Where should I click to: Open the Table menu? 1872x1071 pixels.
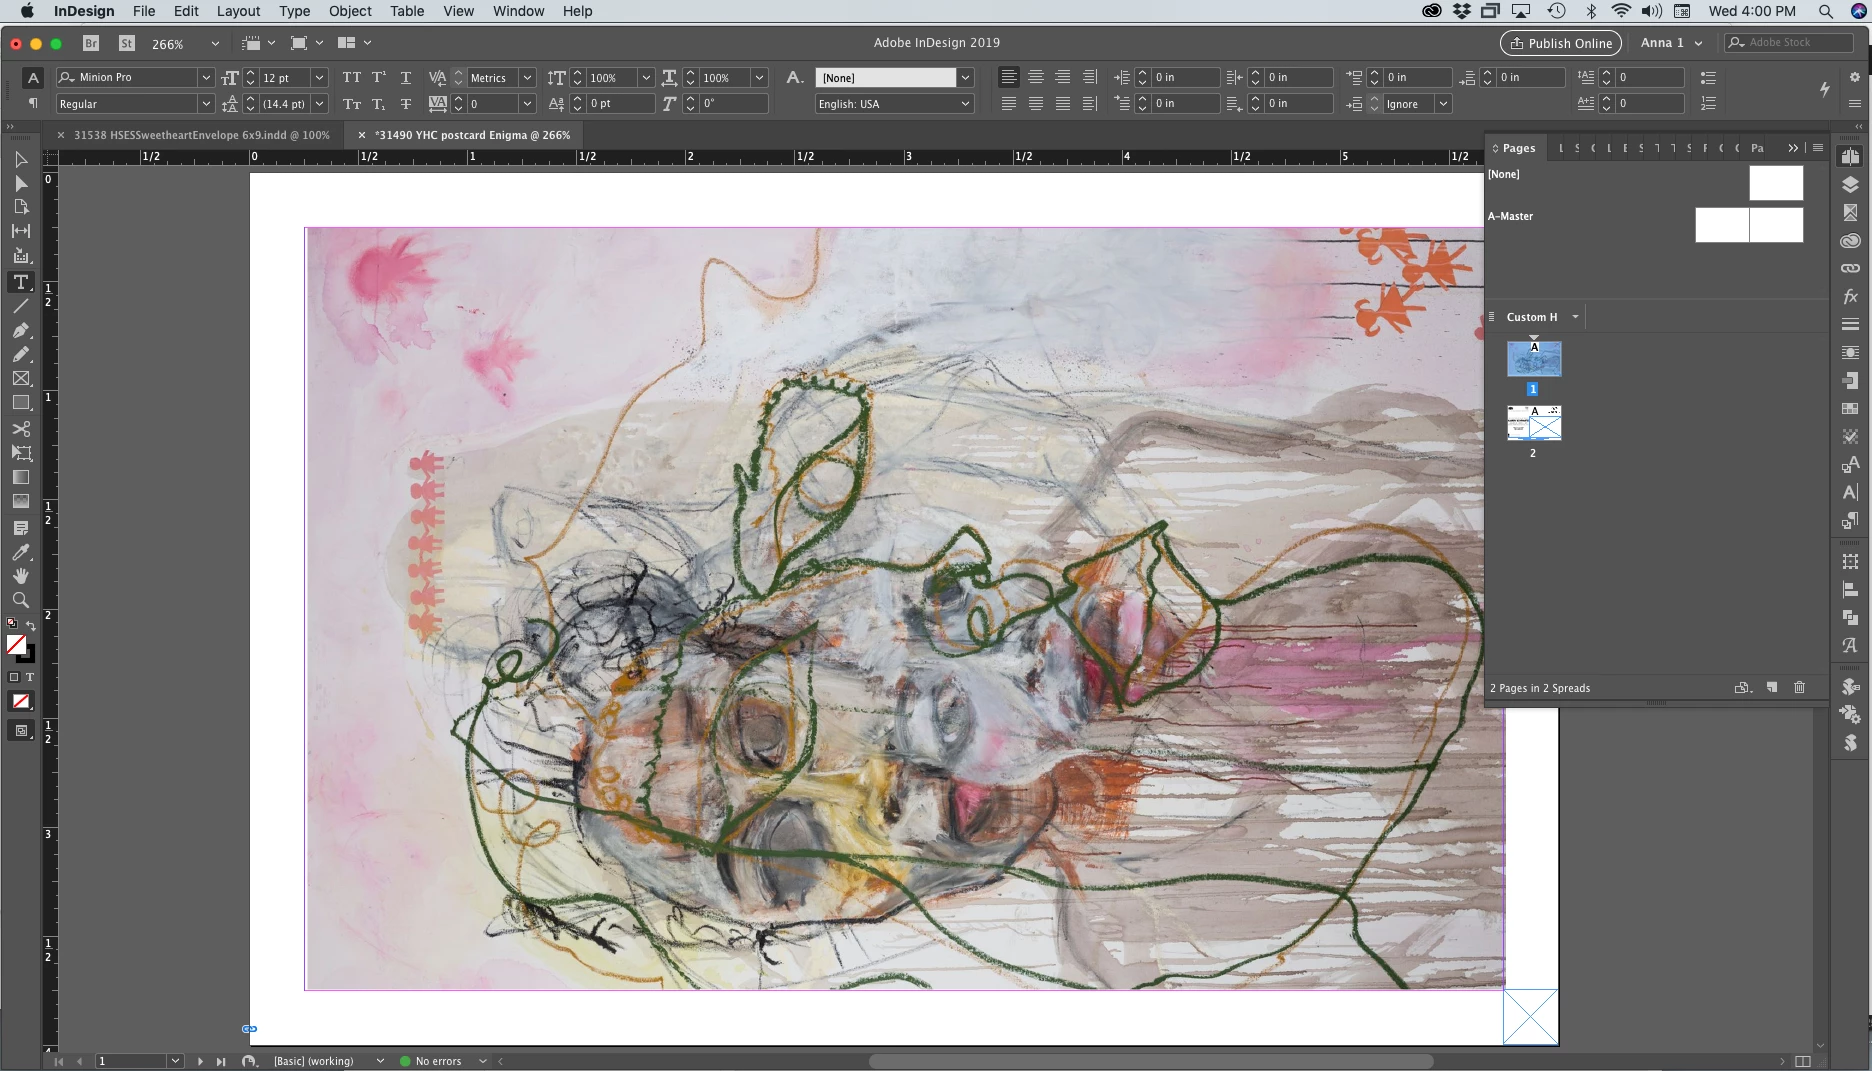pos(407,11)
